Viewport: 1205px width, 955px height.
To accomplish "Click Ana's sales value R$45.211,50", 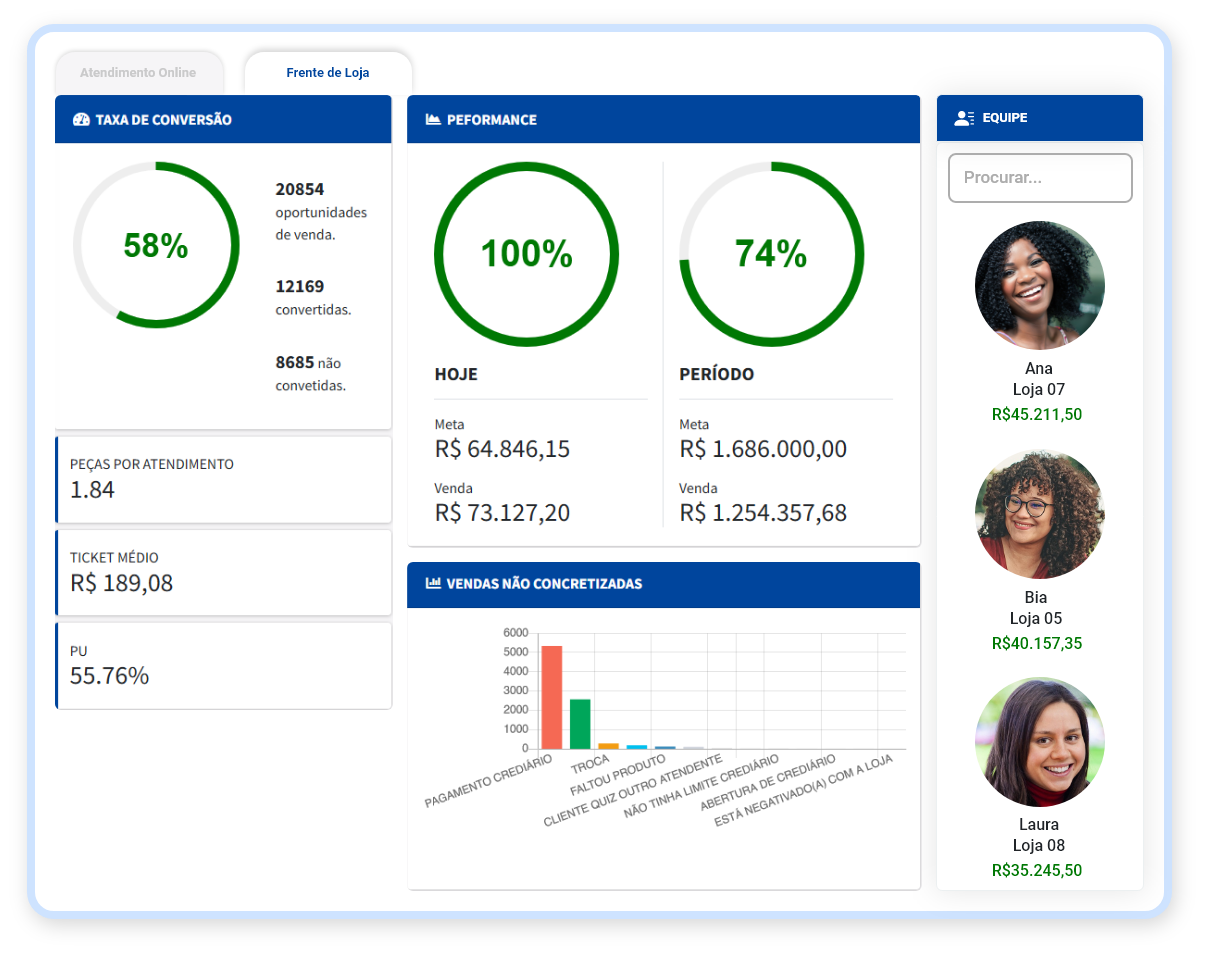I will pos(1037,414).
